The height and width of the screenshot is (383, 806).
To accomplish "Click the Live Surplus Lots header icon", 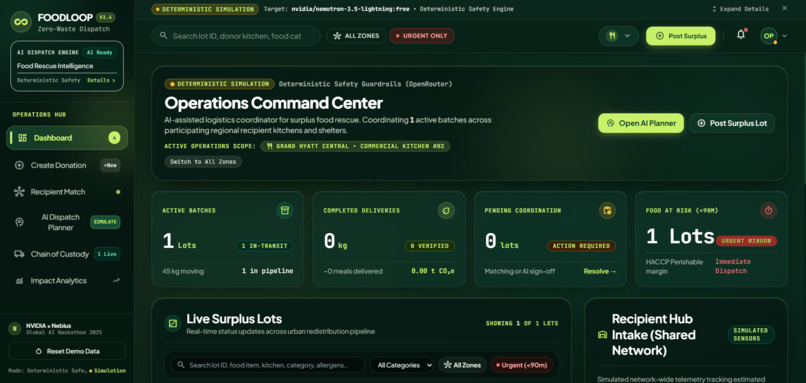I will tap(173, 323).
